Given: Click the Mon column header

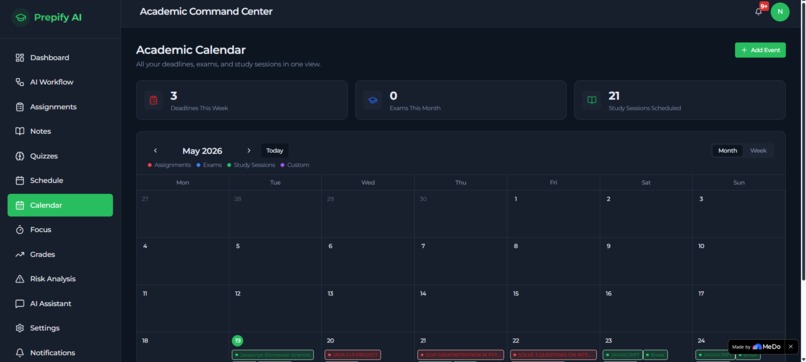Looking at the screenshot, I should (182, 183).
